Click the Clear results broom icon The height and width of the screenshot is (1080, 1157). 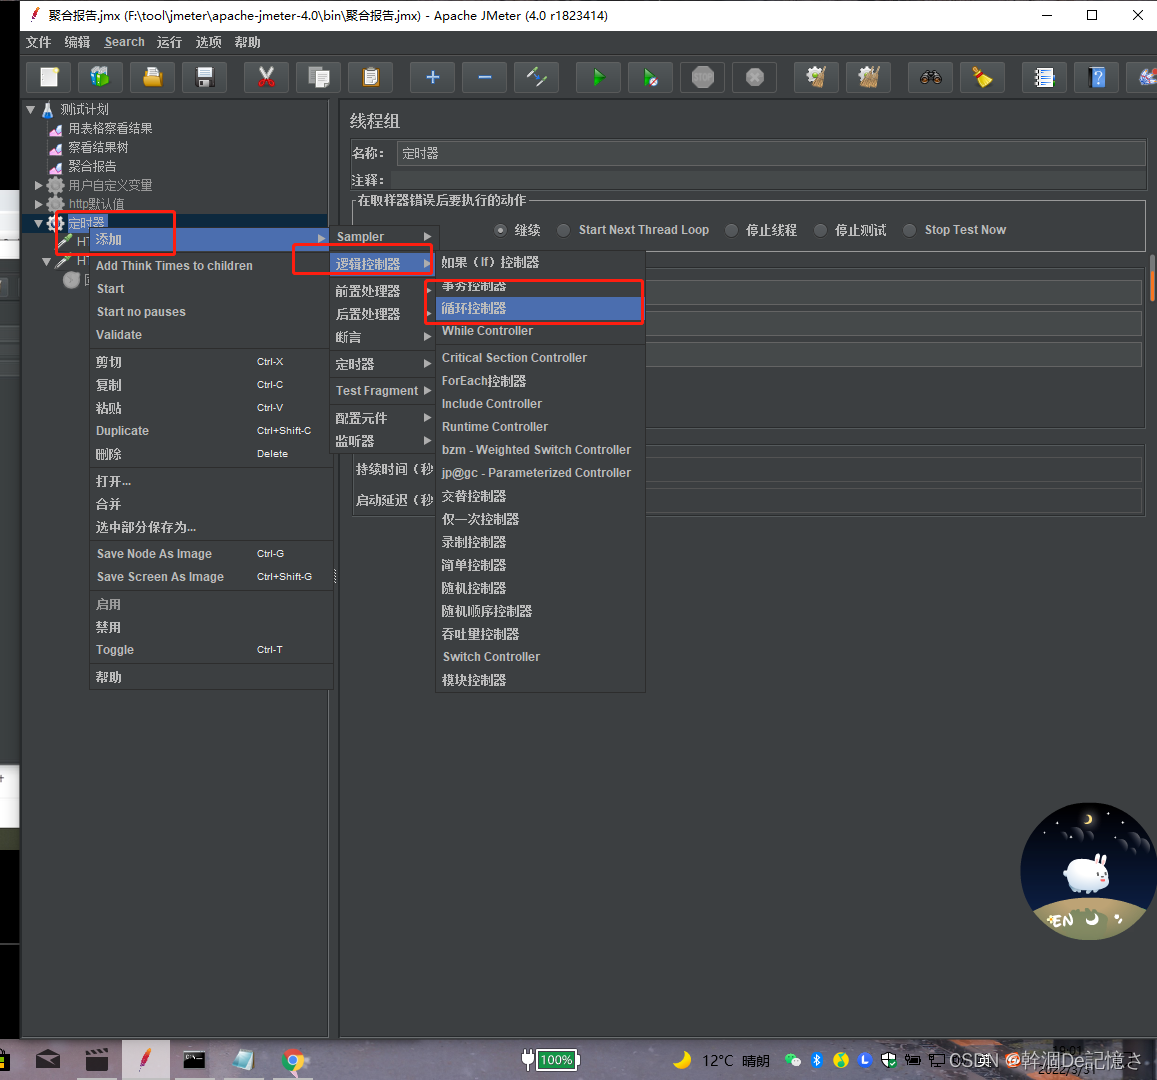click(x=816, y=77)
